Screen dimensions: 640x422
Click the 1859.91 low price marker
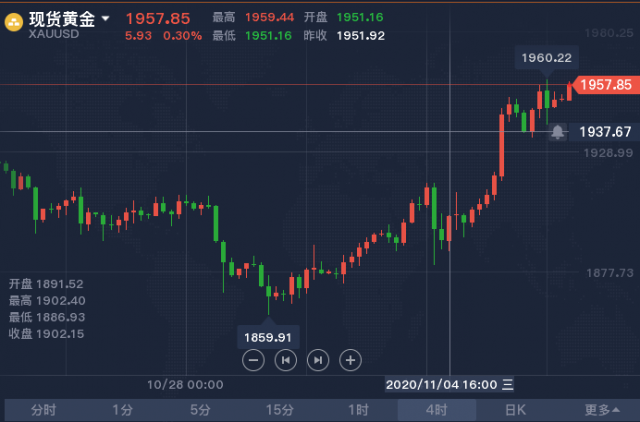(268, 338)
